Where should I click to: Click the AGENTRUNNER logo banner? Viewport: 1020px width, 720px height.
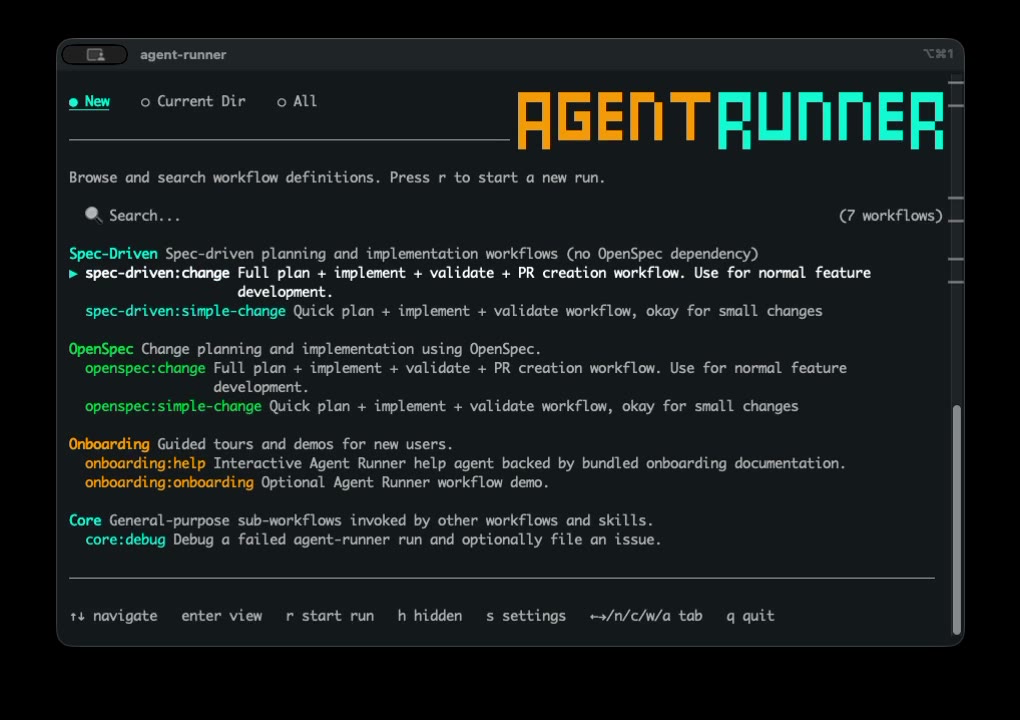(x=731, y=120)
